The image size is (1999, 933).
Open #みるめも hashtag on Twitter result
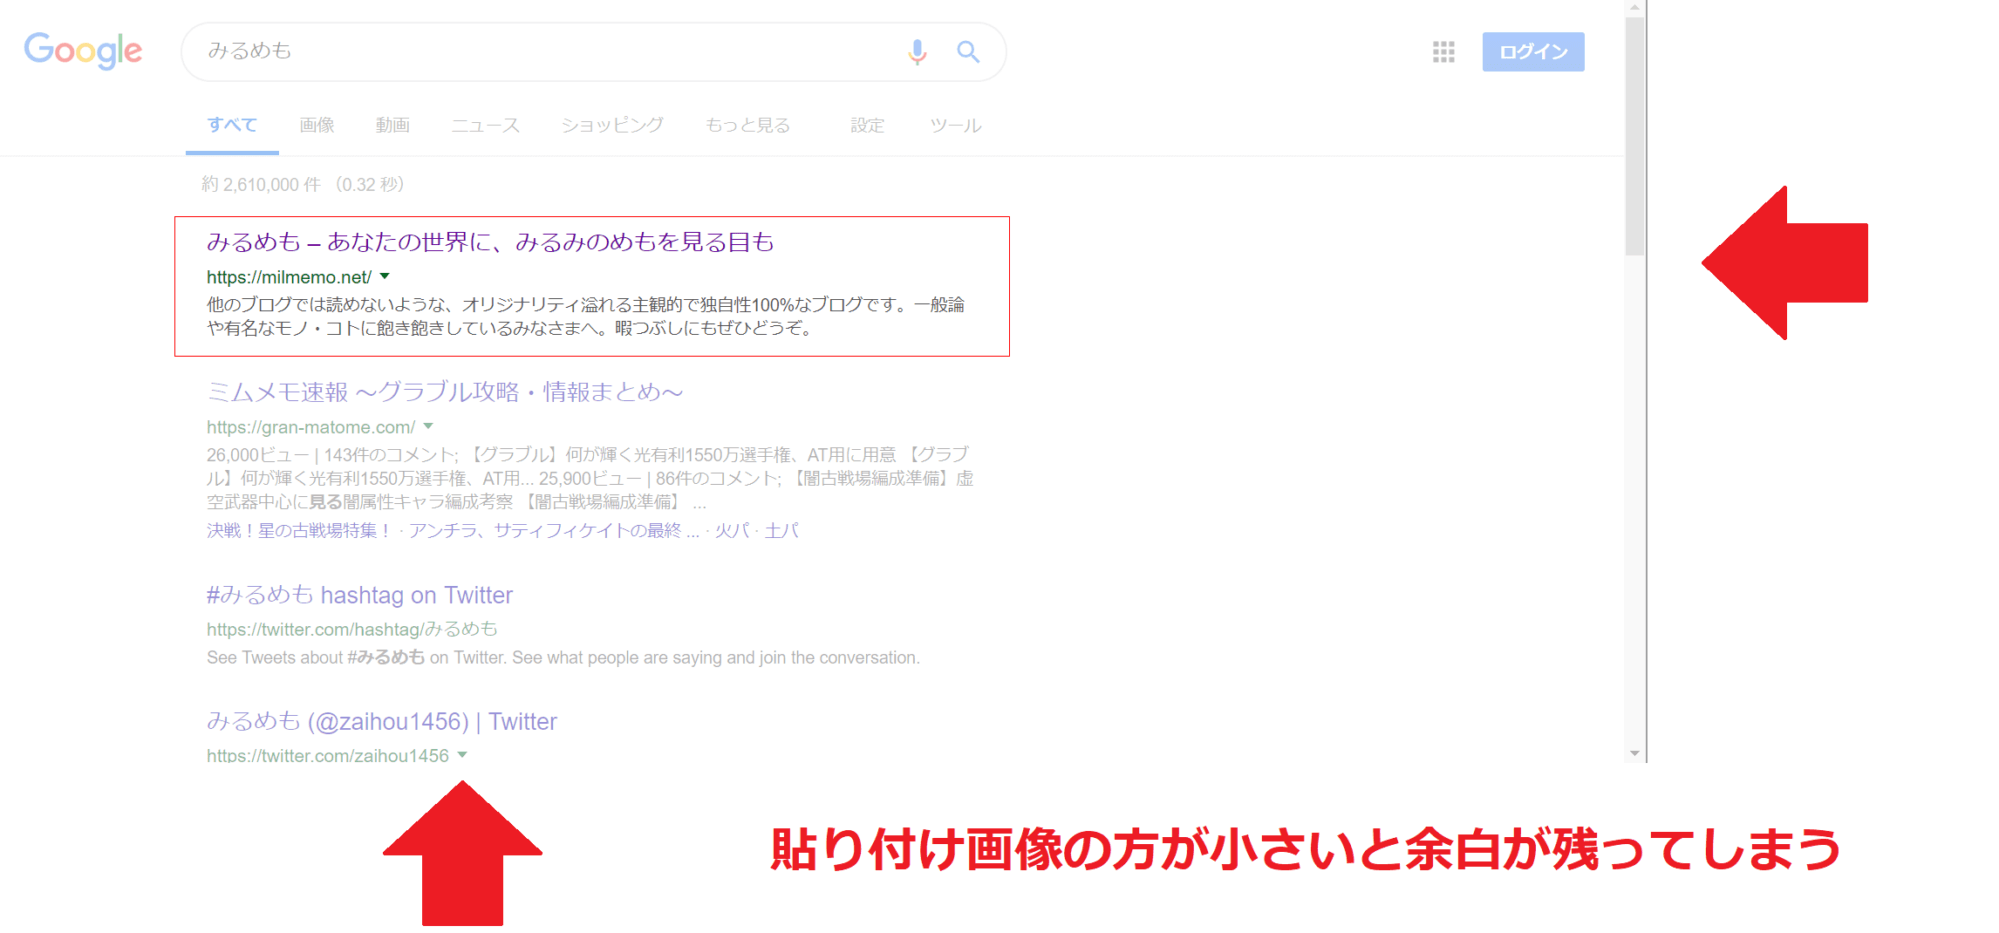point(360,595)
